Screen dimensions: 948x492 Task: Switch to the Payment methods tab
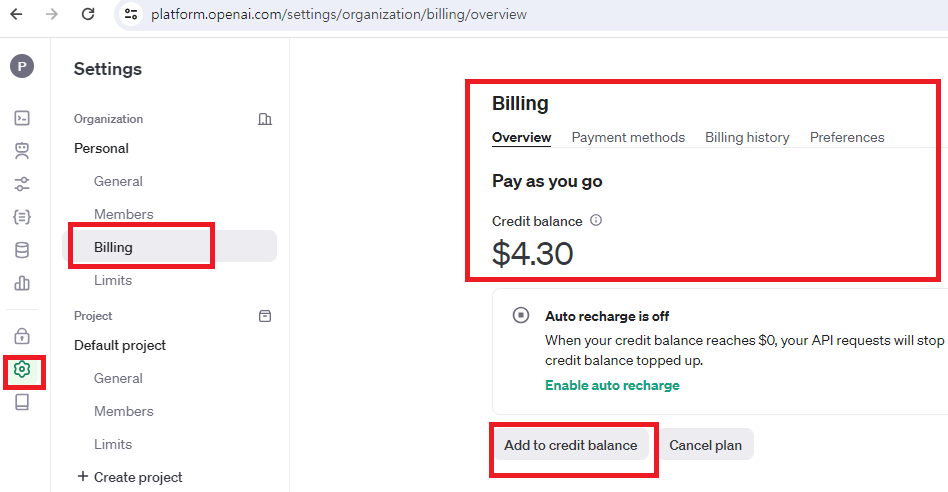point(628,137)
